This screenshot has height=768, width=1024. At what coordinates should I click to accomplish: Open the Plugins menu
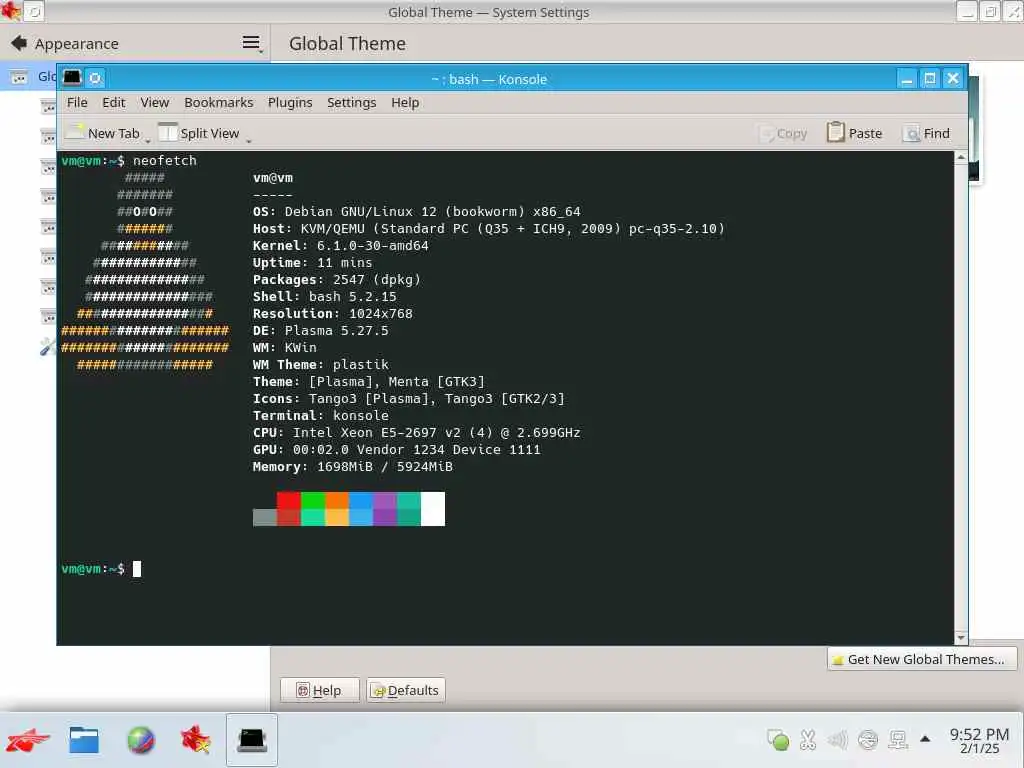(x=290, y=103)
